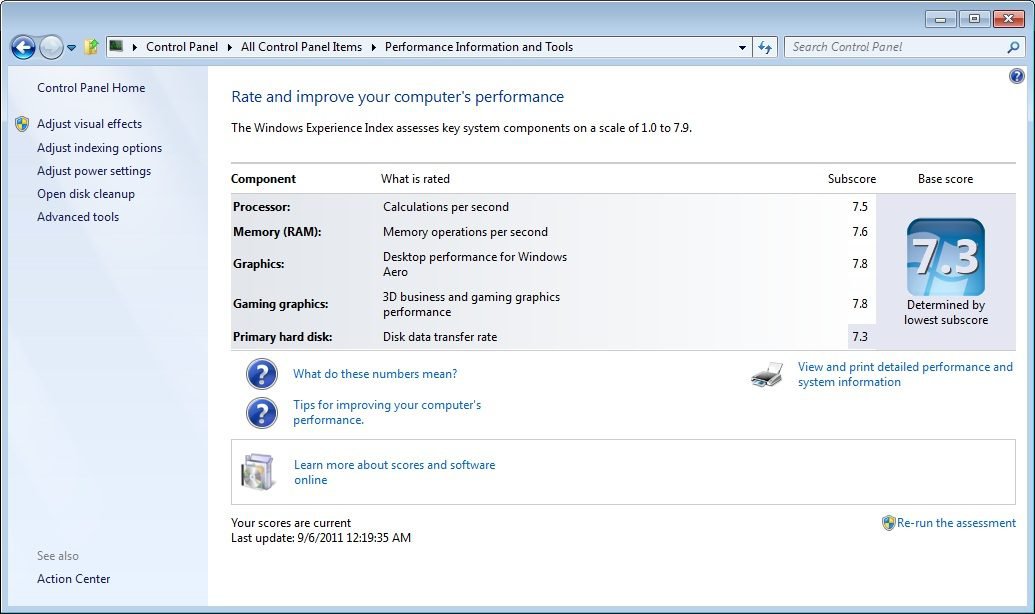Click the question icon beside the performance tips link

[262, 413]
